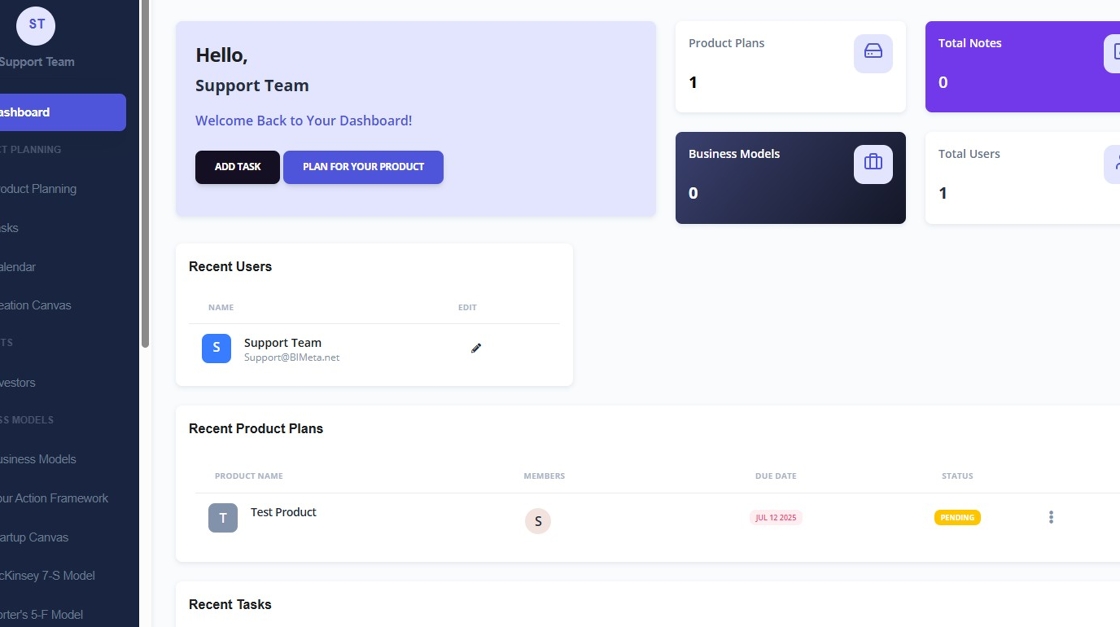Click the blue S avatar in Recent Users
1120x627 pixels.
click(216, 348)
